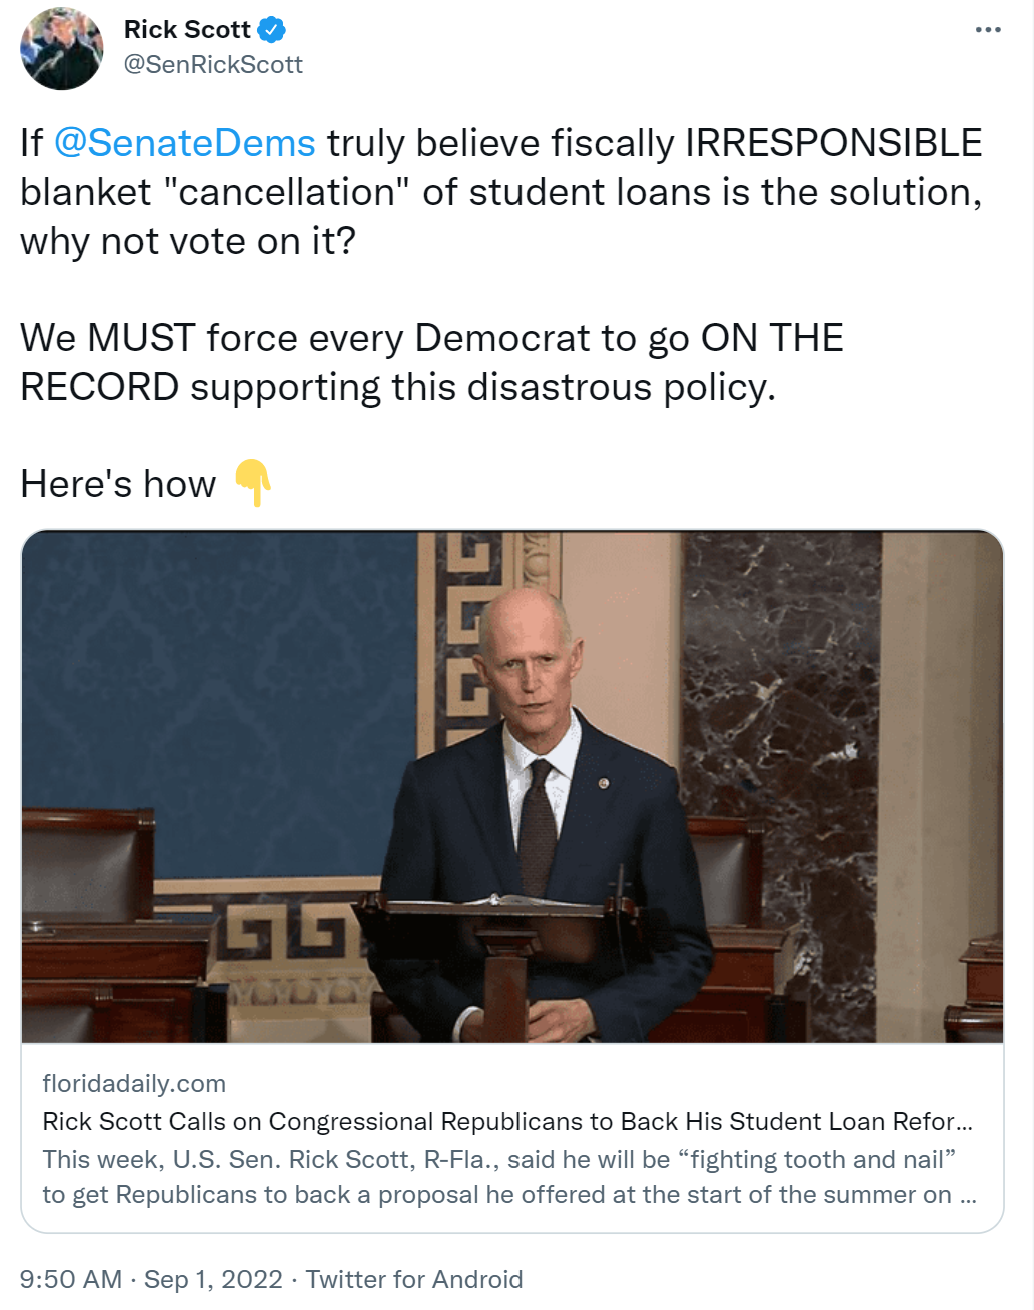Click the floridadaily.com source domain
This screenshot has width=1034, height=1310.
click(x=134, y=1084)
